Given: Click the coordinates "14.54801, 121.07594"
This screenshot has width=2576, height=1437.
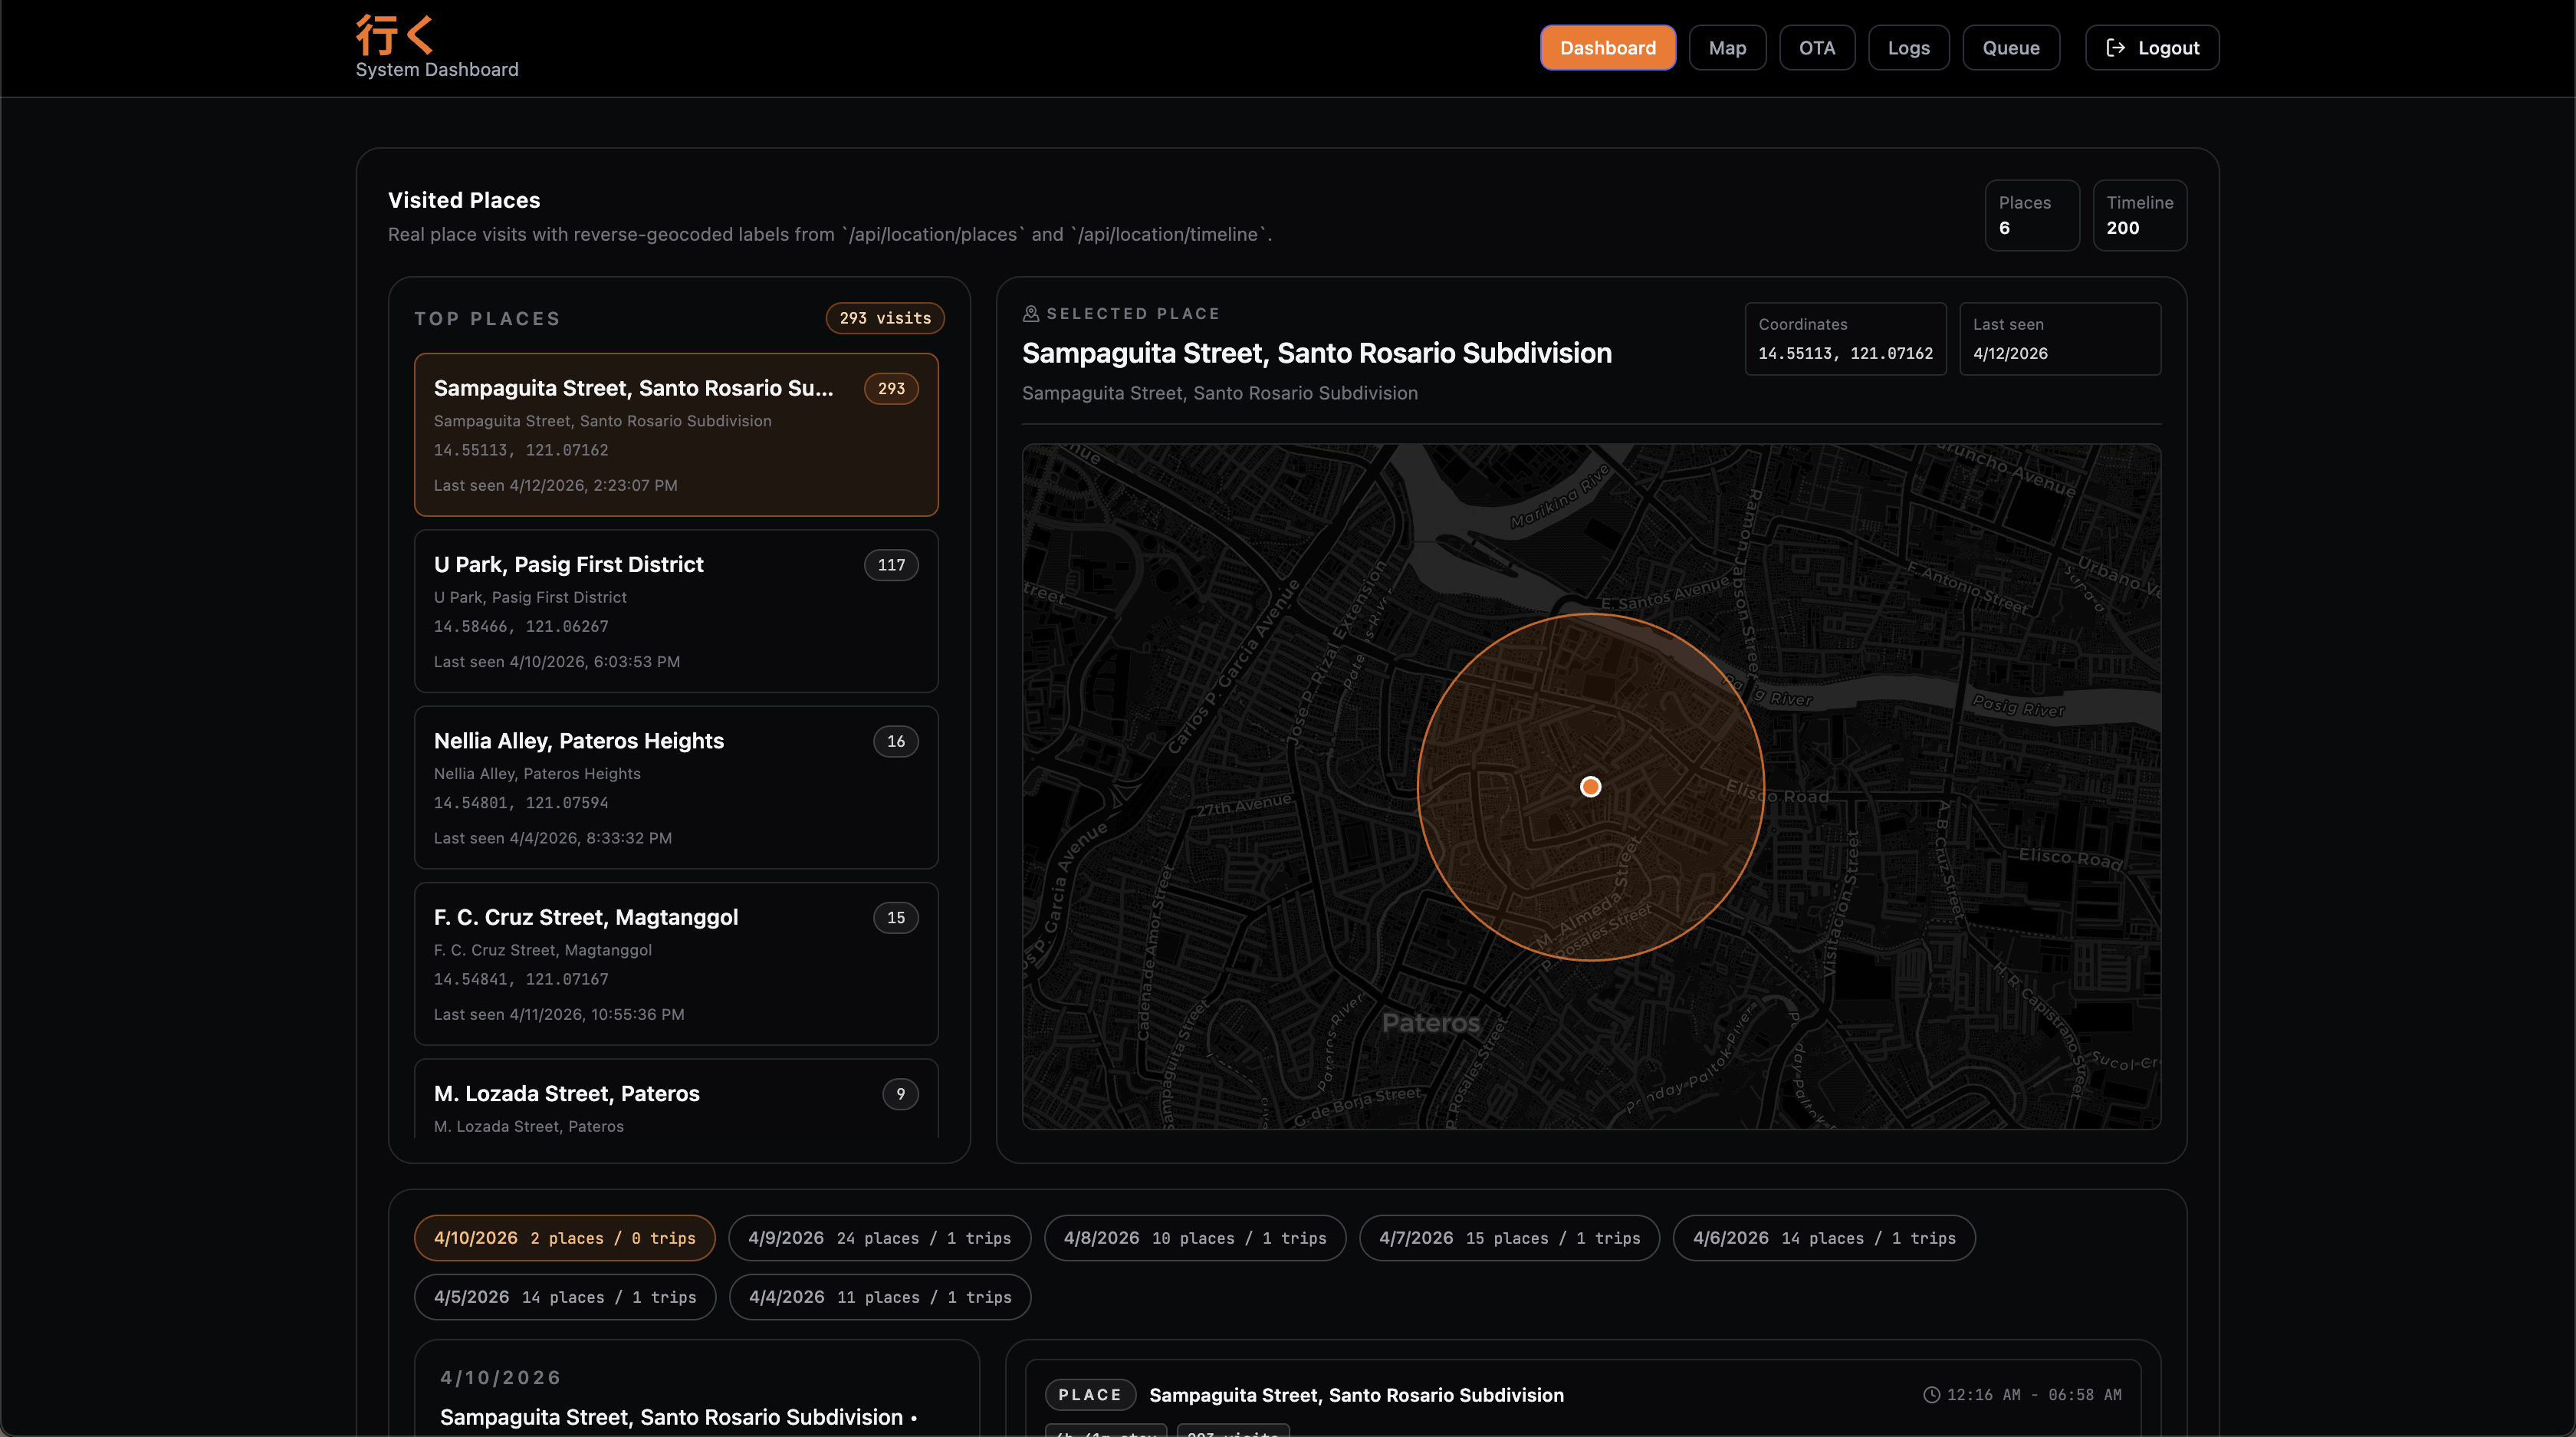Looking at the screenshot, I should [521, 803].
